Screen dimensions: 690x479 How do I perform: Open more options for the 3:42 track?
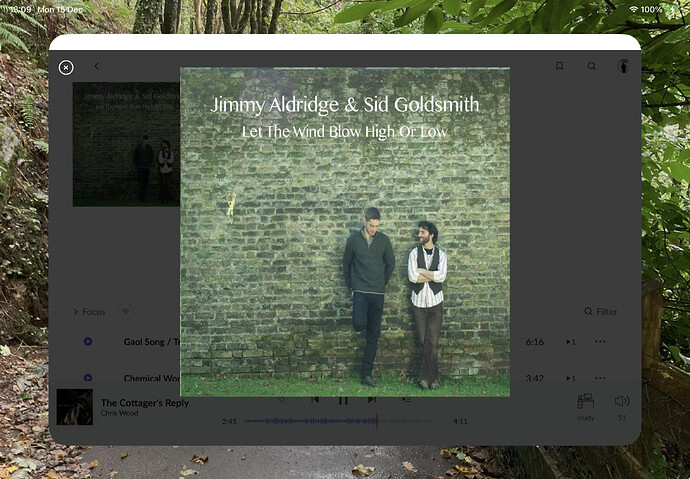click(x=600, y=378)
